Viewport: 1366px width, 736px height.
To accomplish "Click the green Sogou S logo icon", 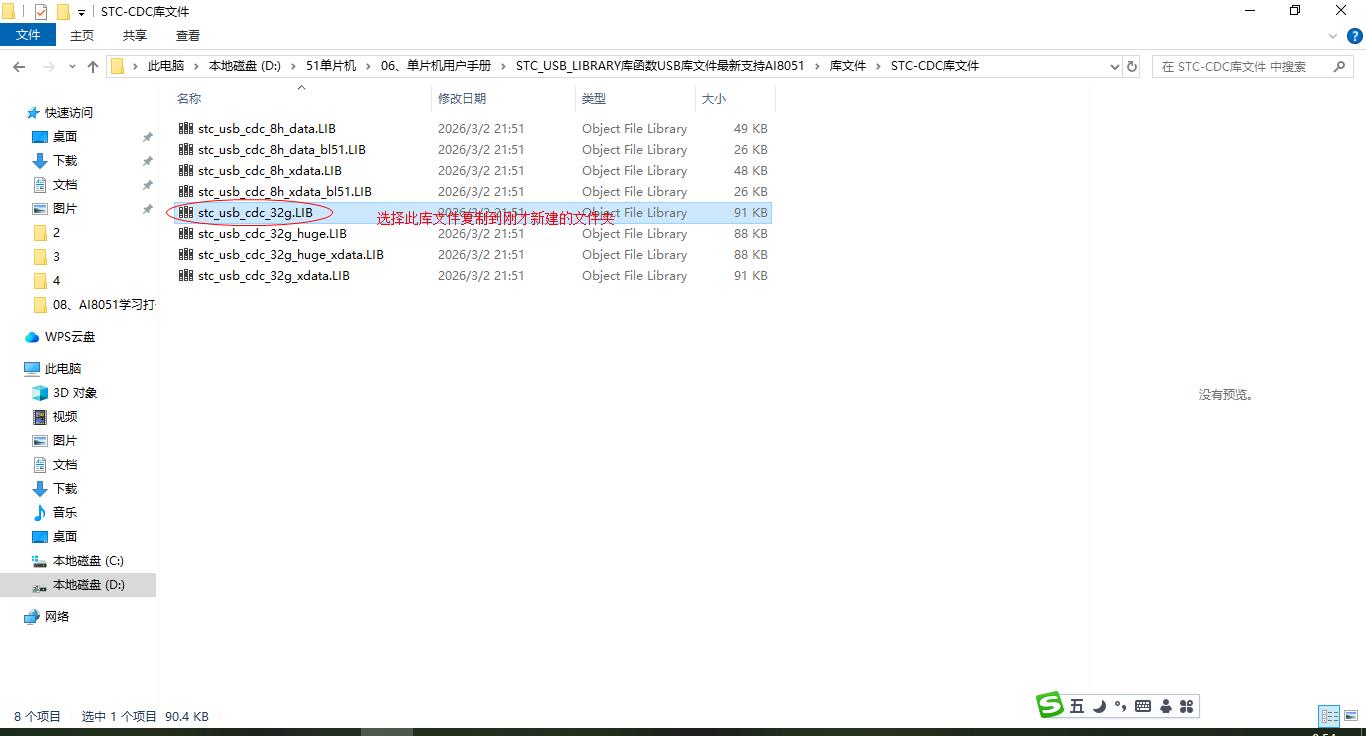I will click(x=1050, y=705).
